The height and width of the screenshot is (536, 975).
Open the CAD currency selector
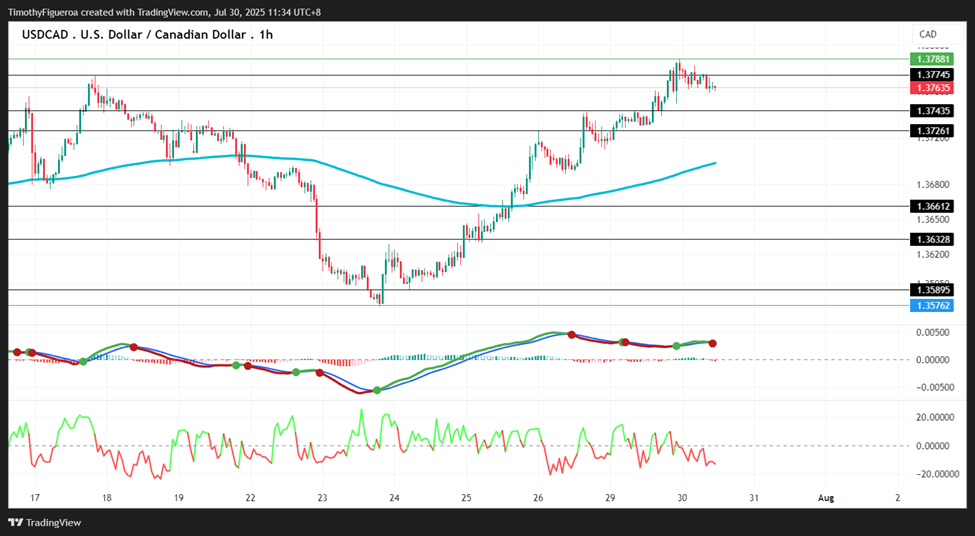pos(931,34)
